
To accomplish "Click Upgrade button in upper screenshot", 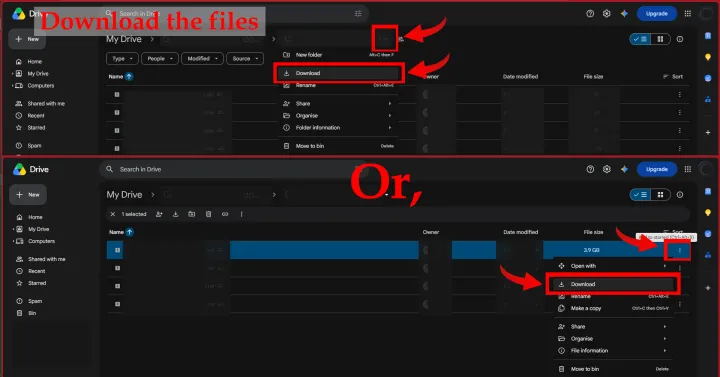I will pyautogui.click(x=657, y=14).
